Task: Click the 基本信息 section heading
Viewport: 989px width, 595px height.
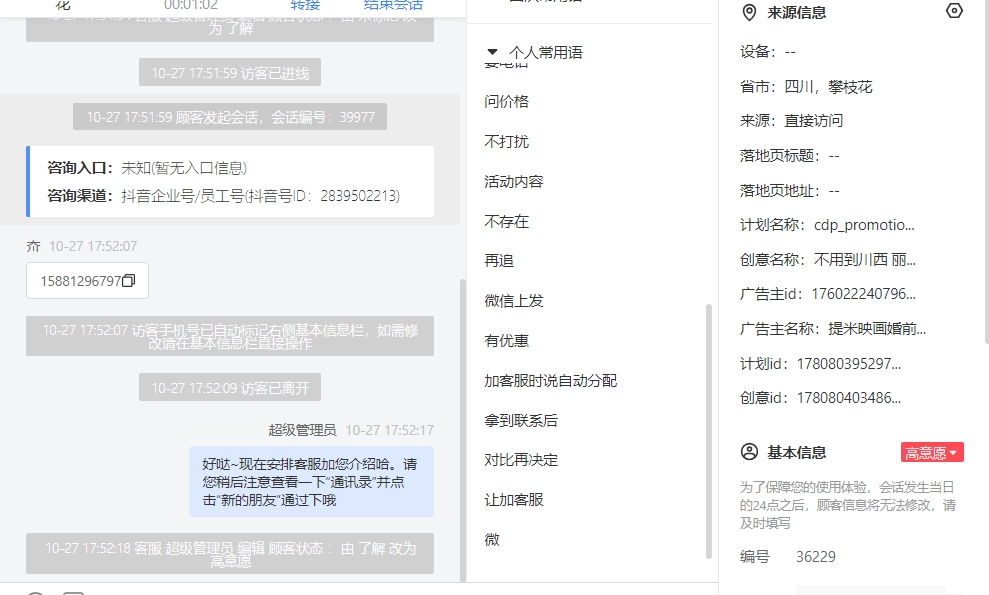Action: 797,452
